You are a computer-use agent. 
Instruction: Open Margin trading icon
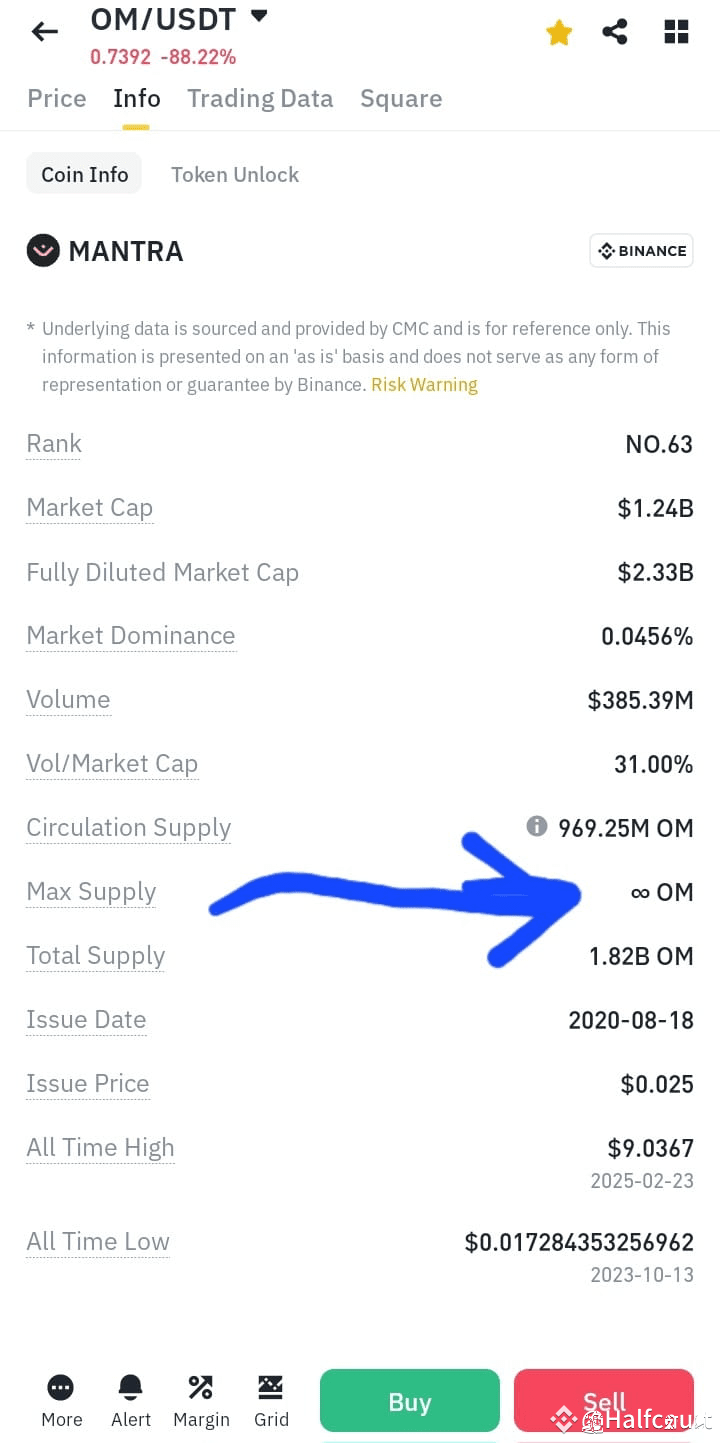pyautogui.click(x=201, y=1388)
